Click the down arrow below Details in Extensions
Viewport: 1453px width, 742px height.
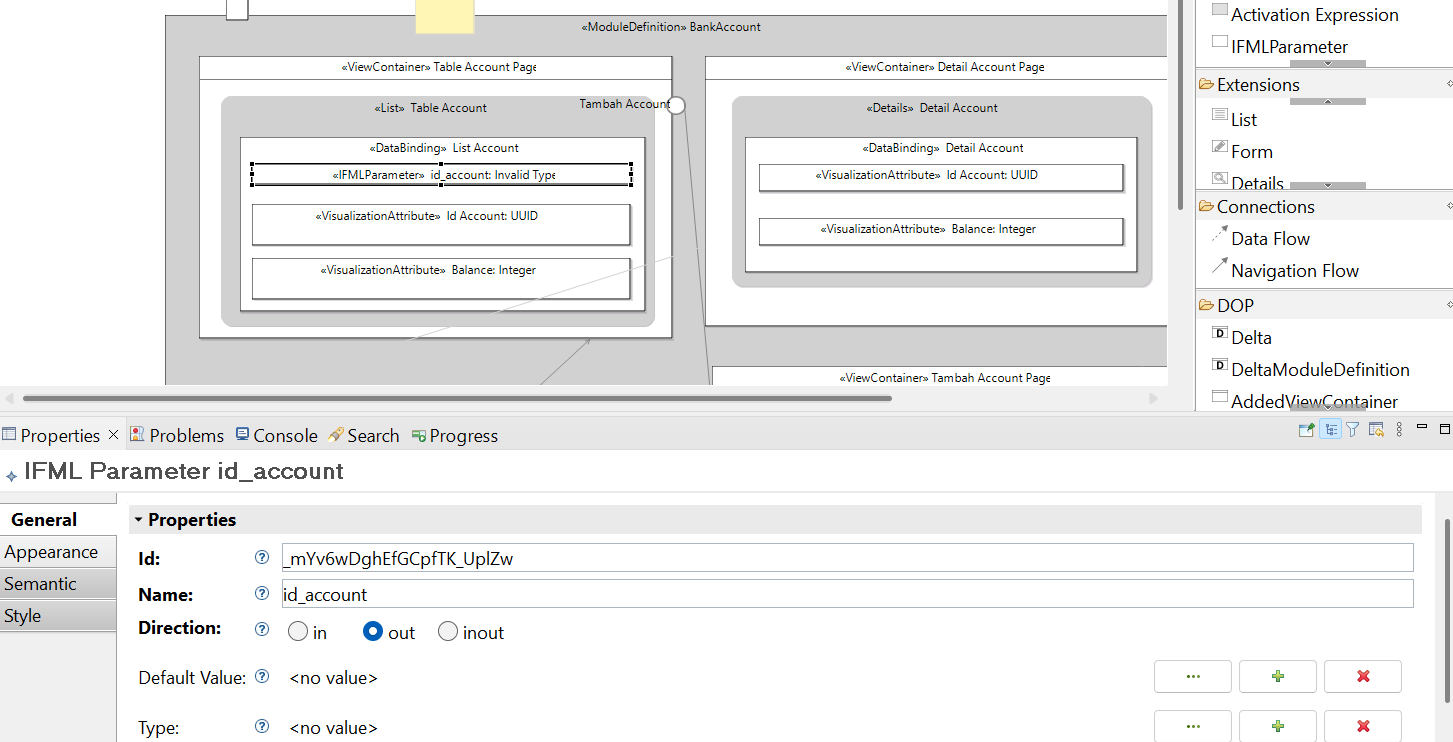click(x=1328, y=185)
